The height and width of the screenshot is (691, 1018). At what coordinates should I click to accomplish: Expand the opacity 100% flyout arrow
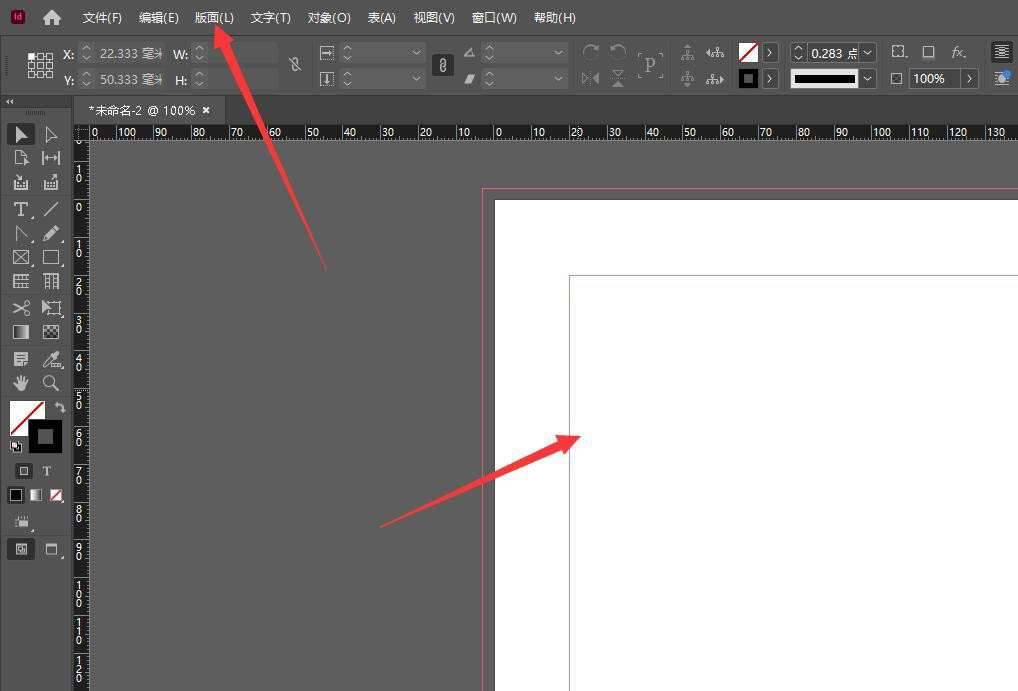969,78
